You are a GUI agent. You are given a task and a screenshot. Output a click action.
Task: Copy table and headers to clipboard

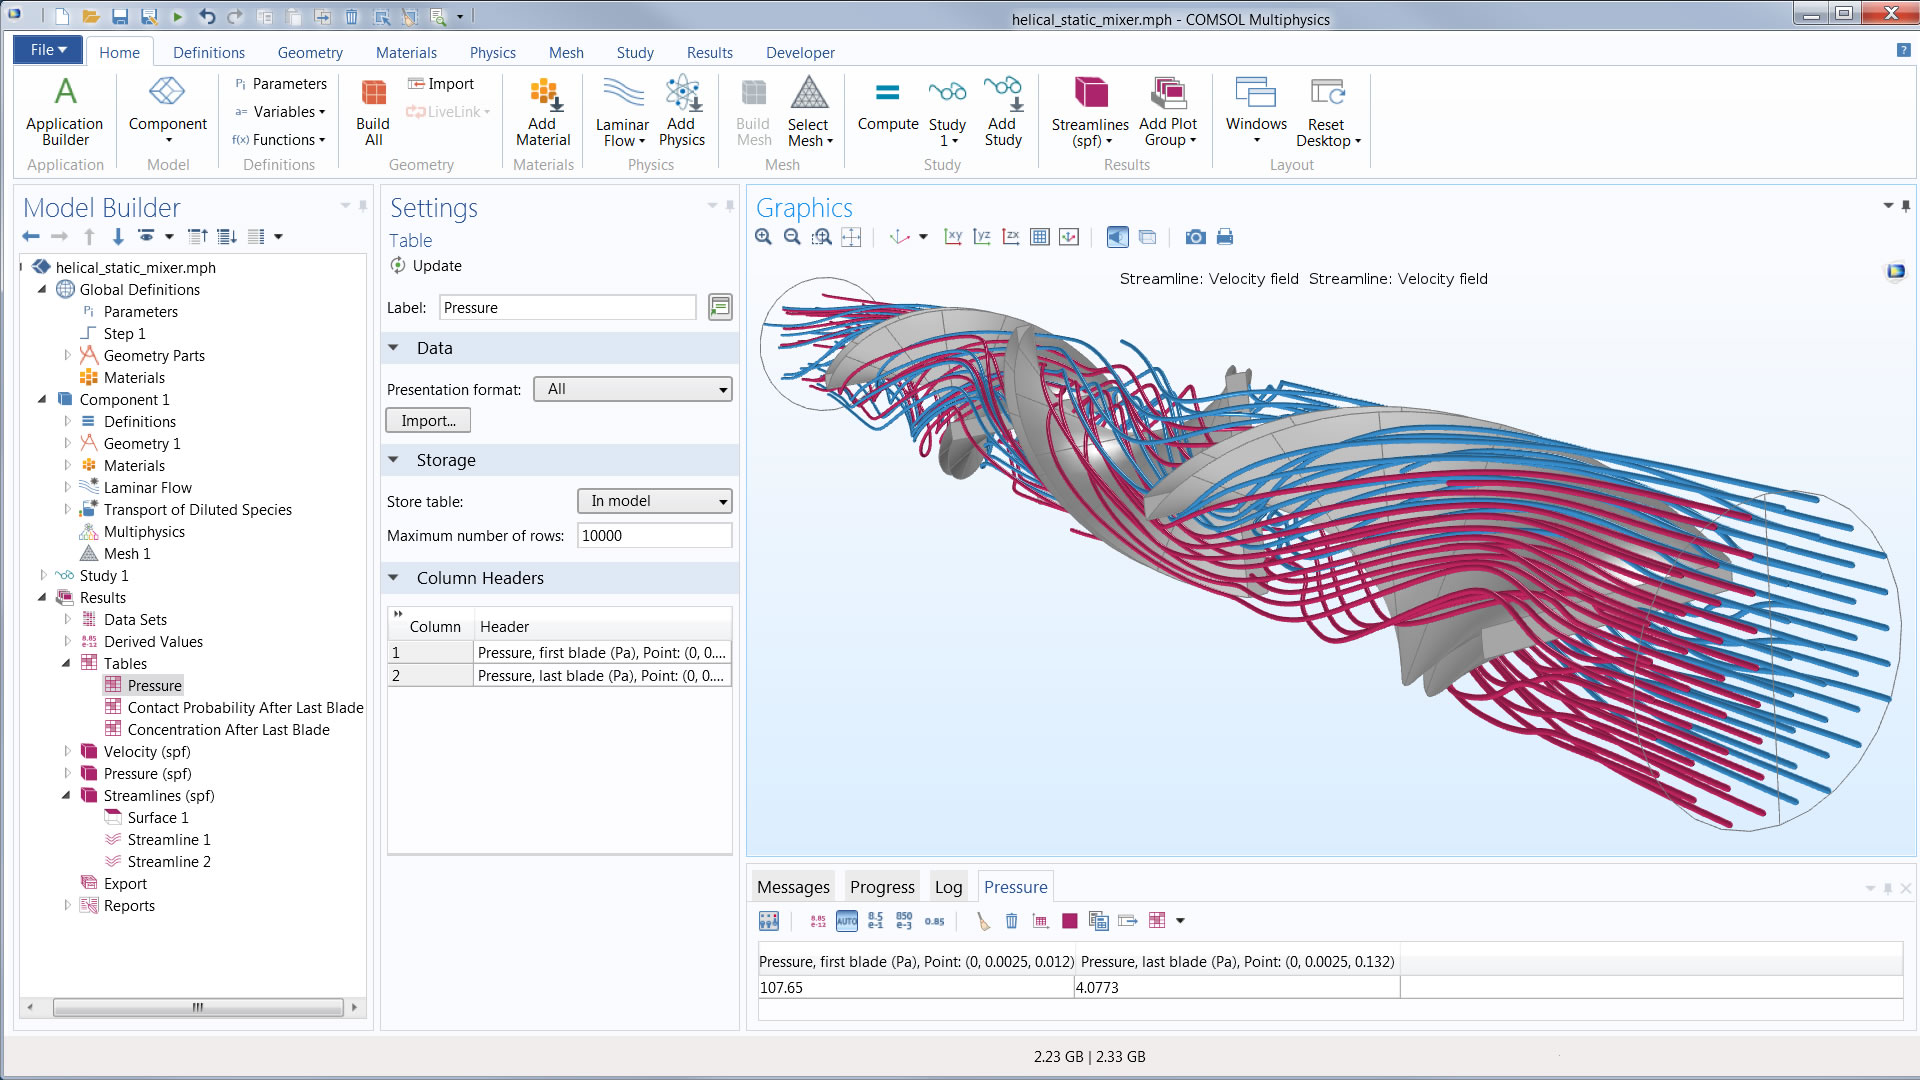click(x=1099, y=921)
